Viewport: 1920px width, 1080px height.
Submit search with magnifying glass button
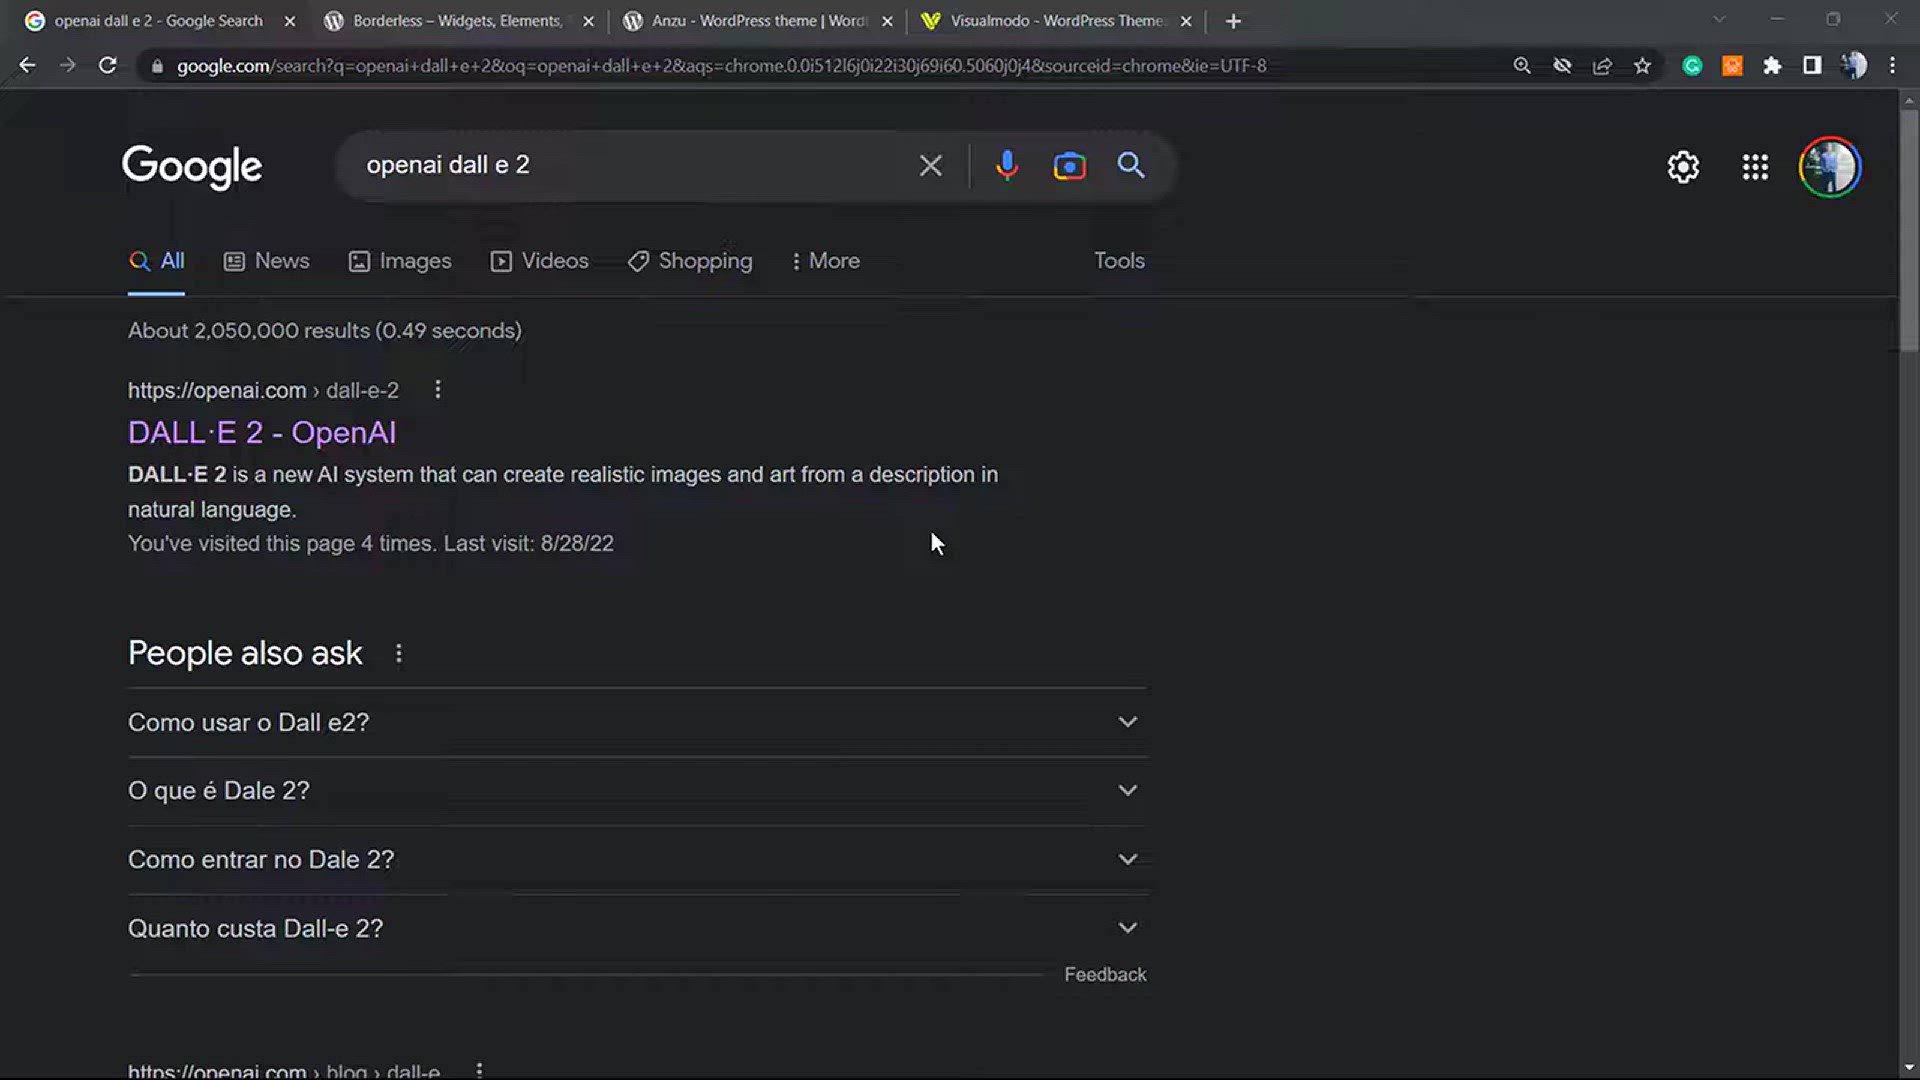[1131, 166]
